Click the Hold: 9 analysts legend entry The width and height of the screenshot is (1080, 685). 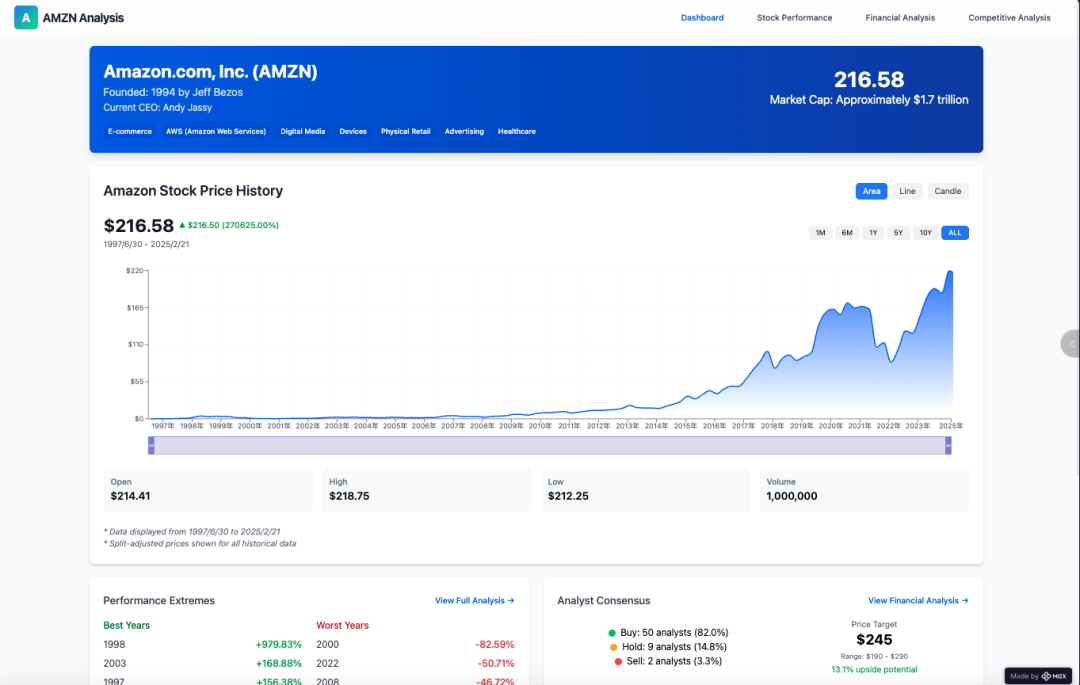coord(668,646)
